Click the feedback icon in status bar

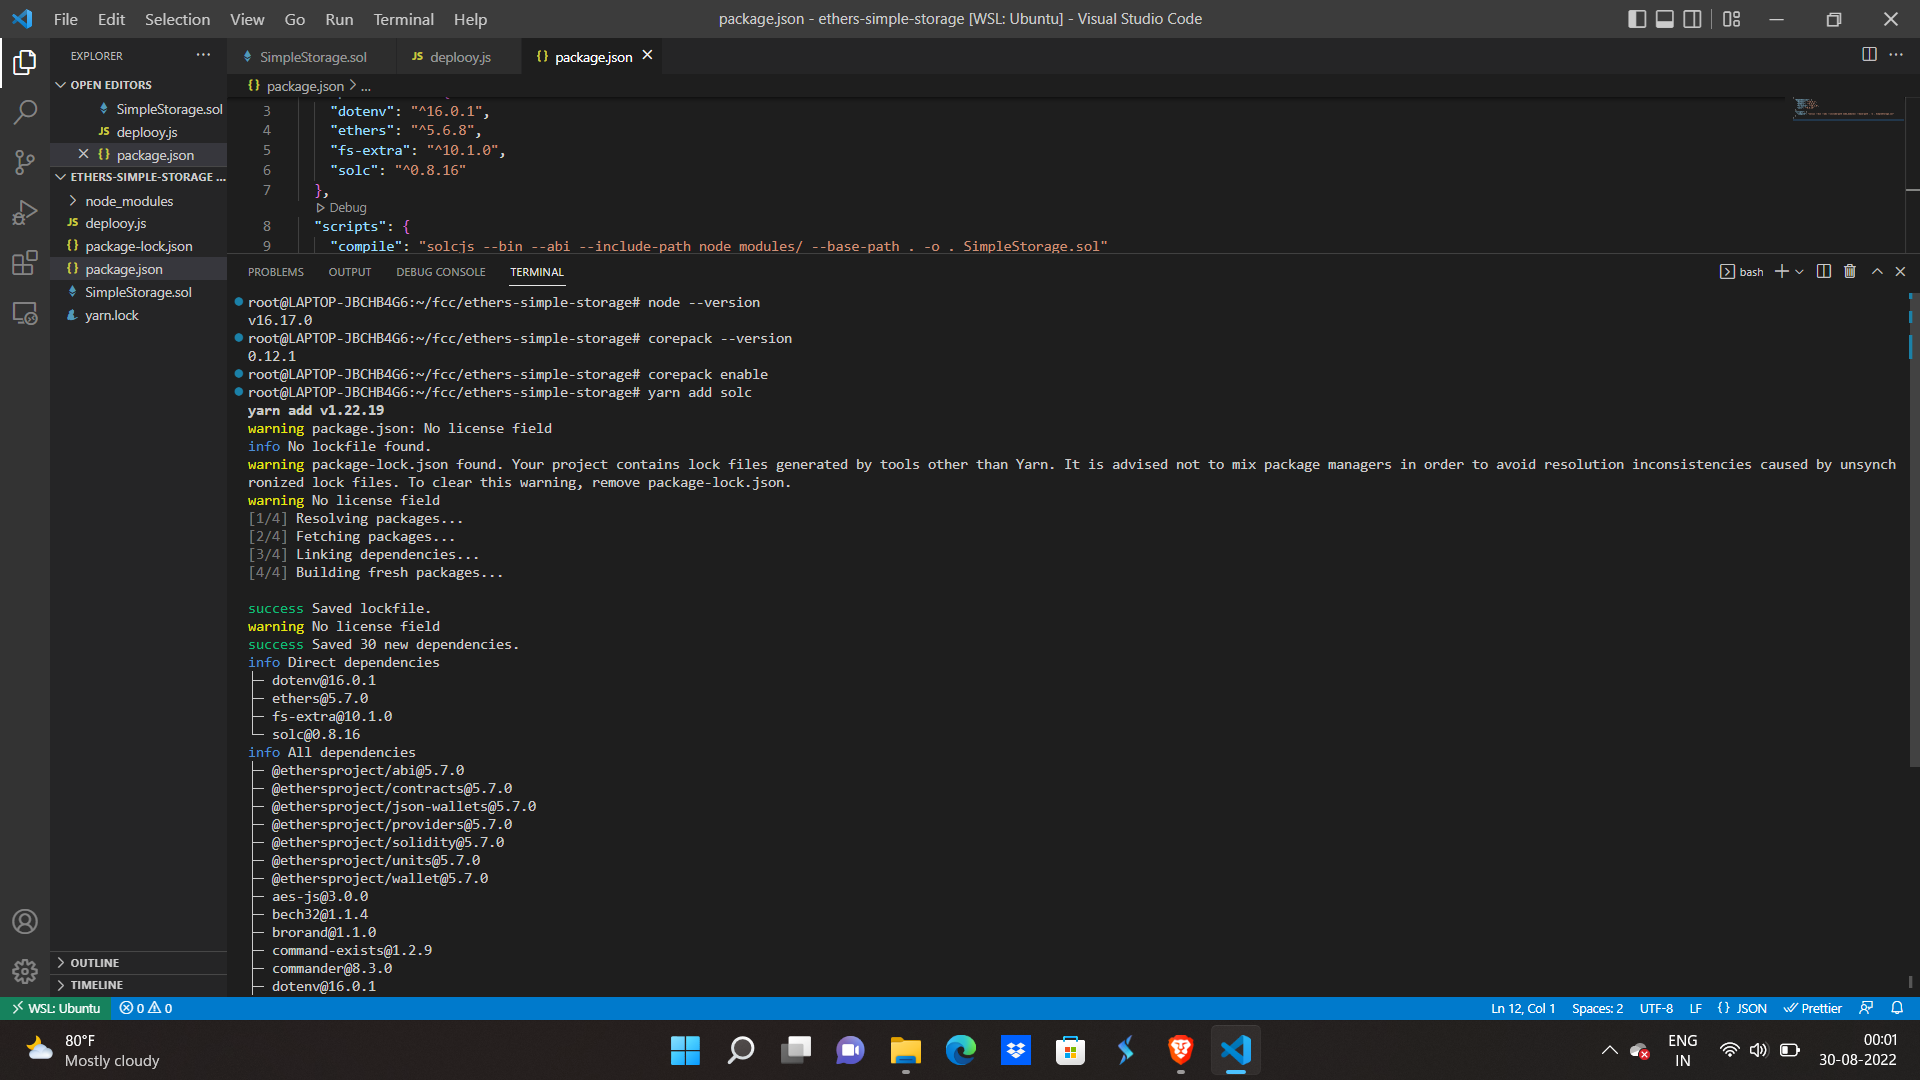(x=1866, y=1008)
